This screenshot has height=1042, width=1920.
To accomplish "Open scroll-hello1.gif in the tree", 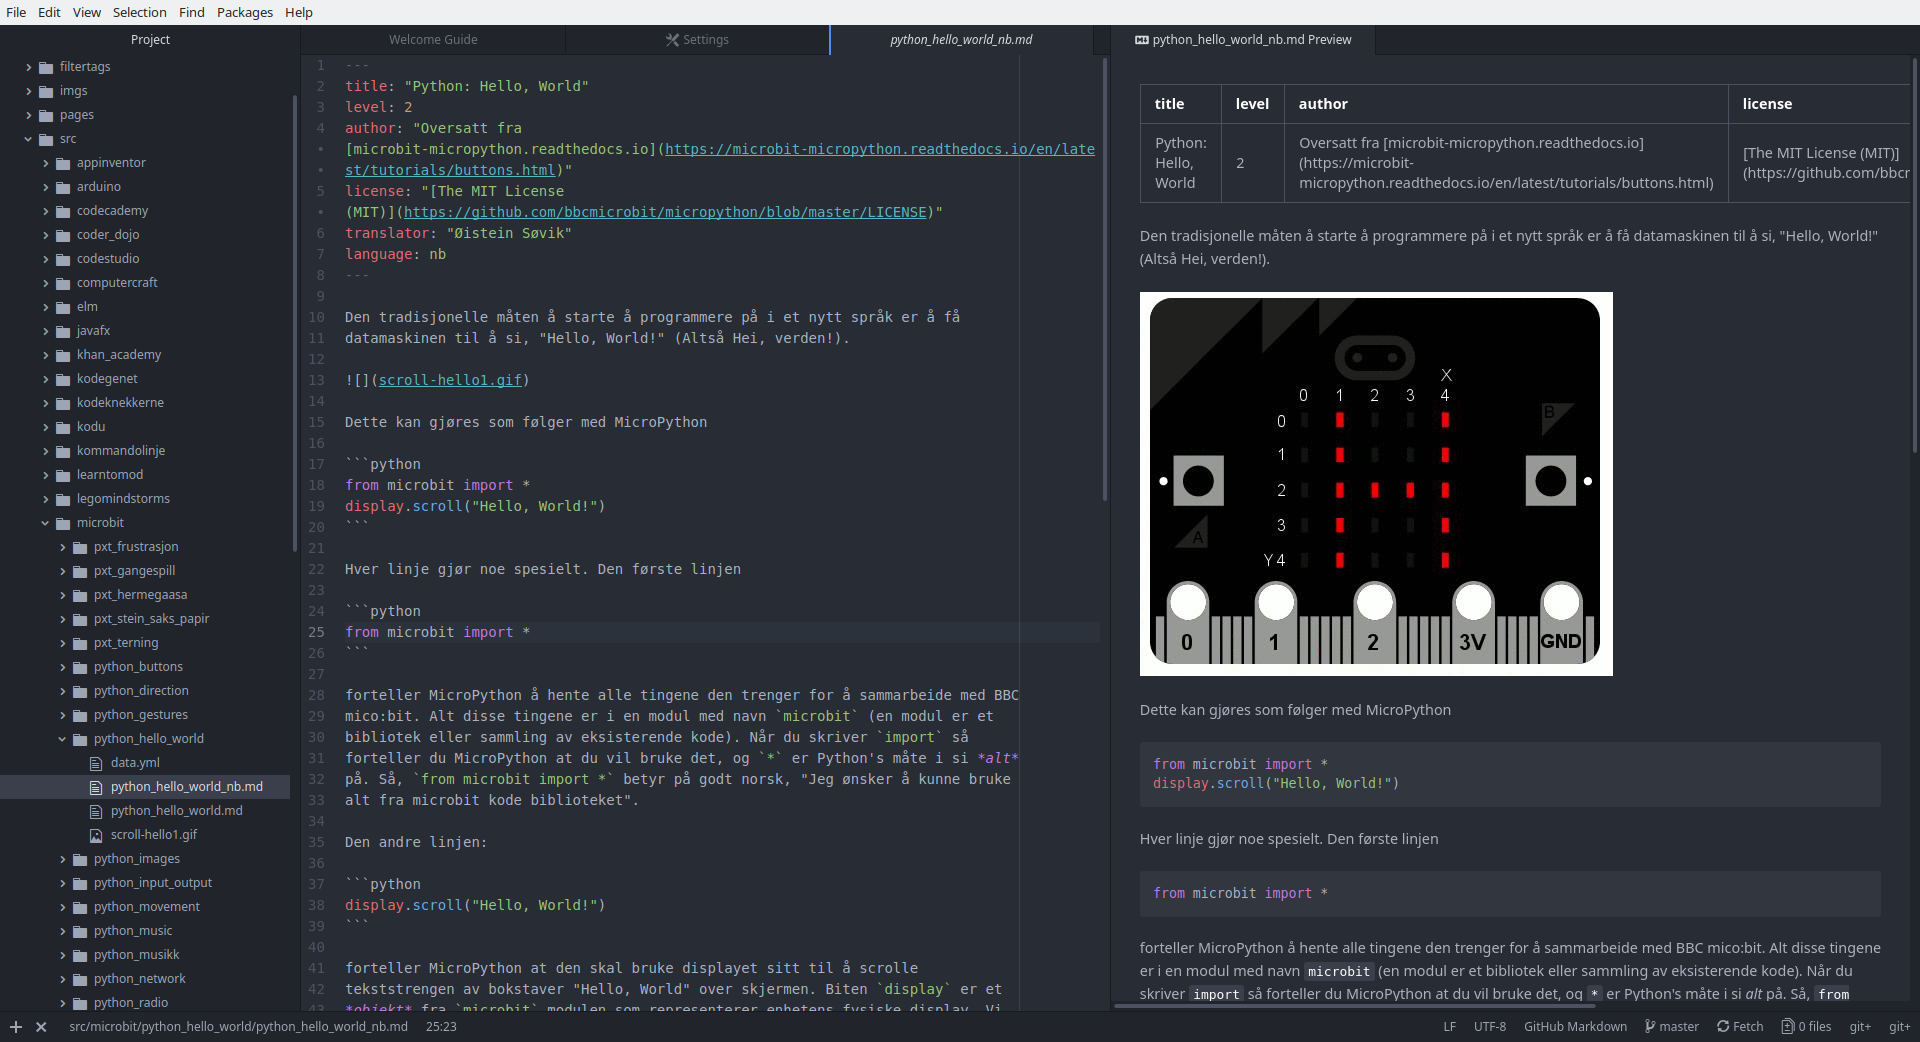I will click(x=154, y=835).
